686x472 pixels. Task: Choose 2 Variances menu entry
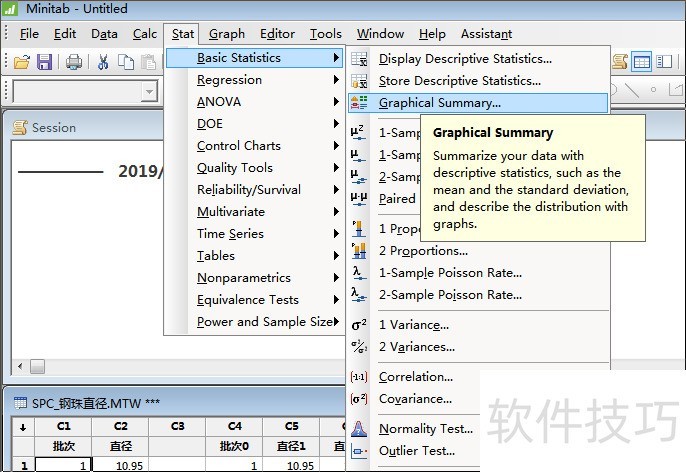(x=478, y=346)
